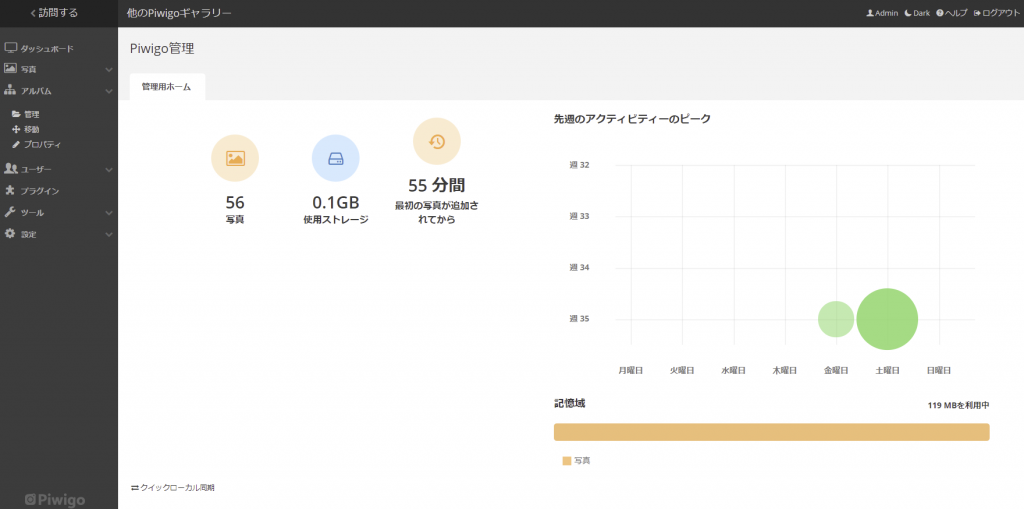Open アルバム プロパティ submenu item
1024x509 pixels.
[x=42, y=144]
